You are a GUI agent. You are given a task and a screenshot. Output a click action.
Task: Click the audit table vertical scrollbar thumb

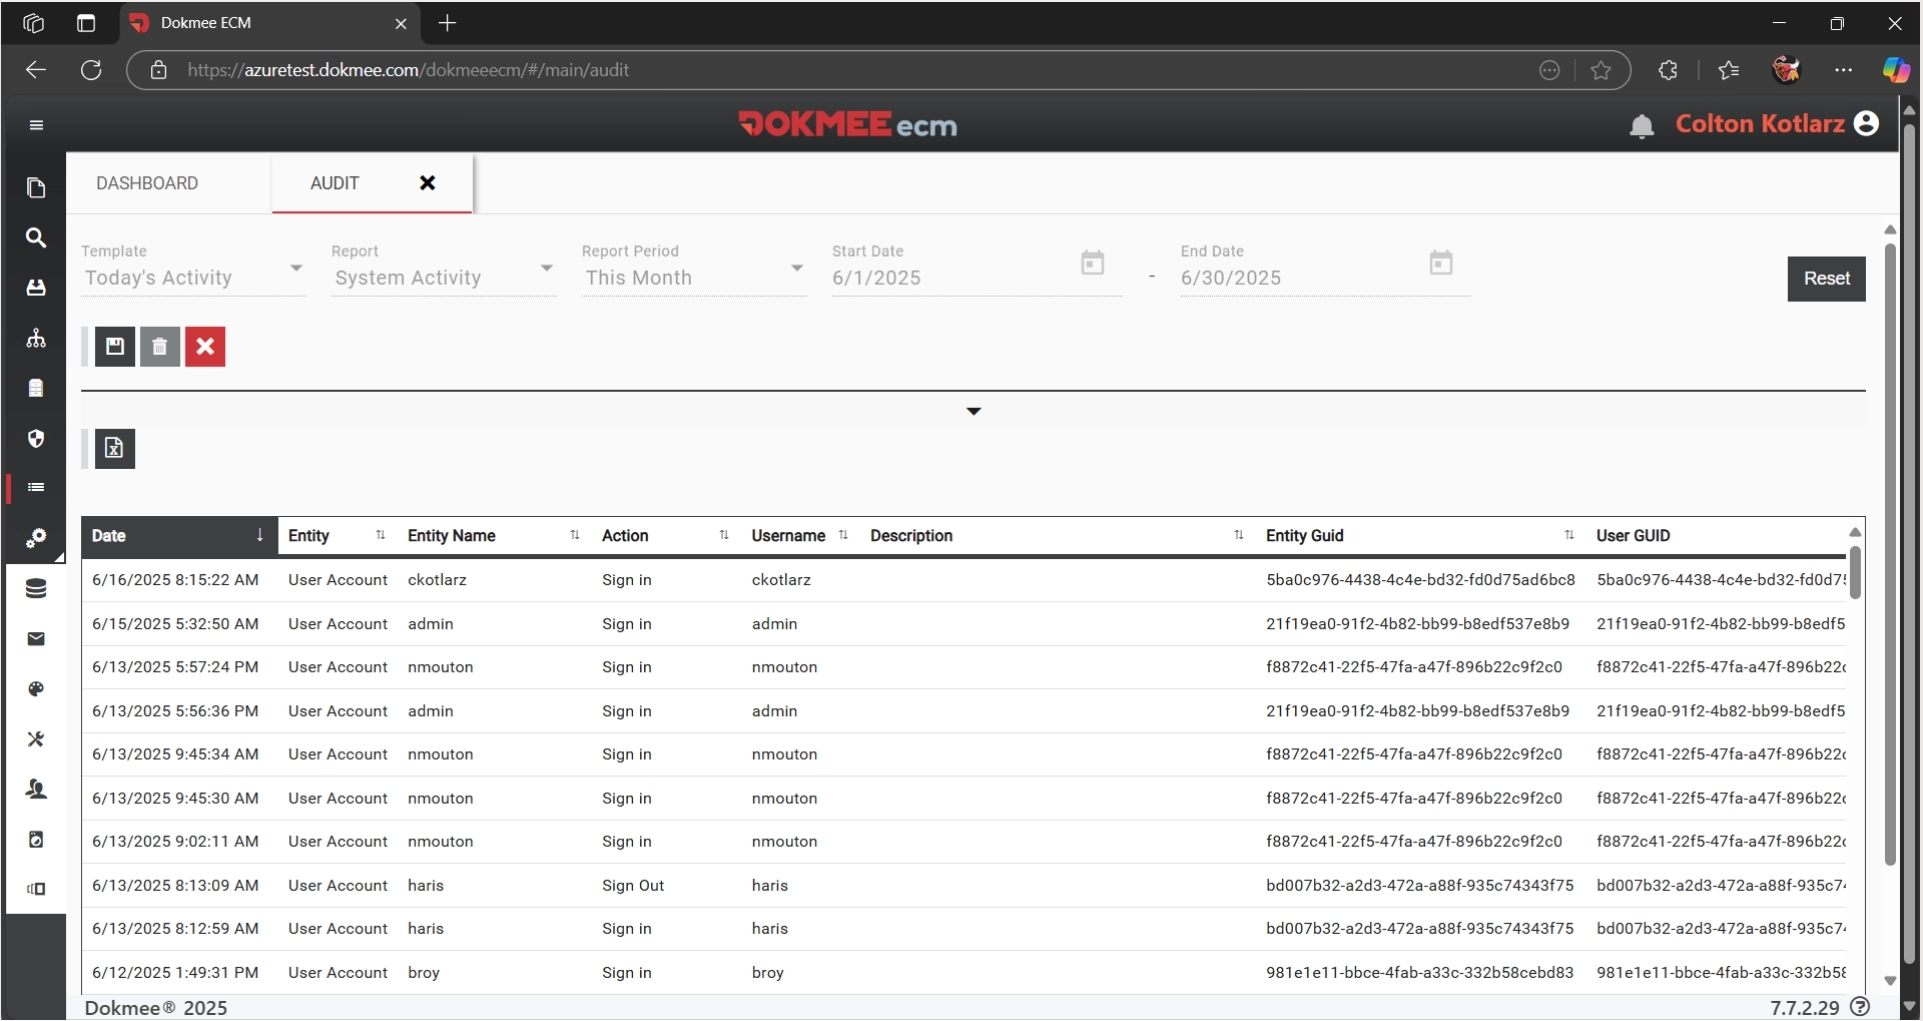pos(1855,572)
